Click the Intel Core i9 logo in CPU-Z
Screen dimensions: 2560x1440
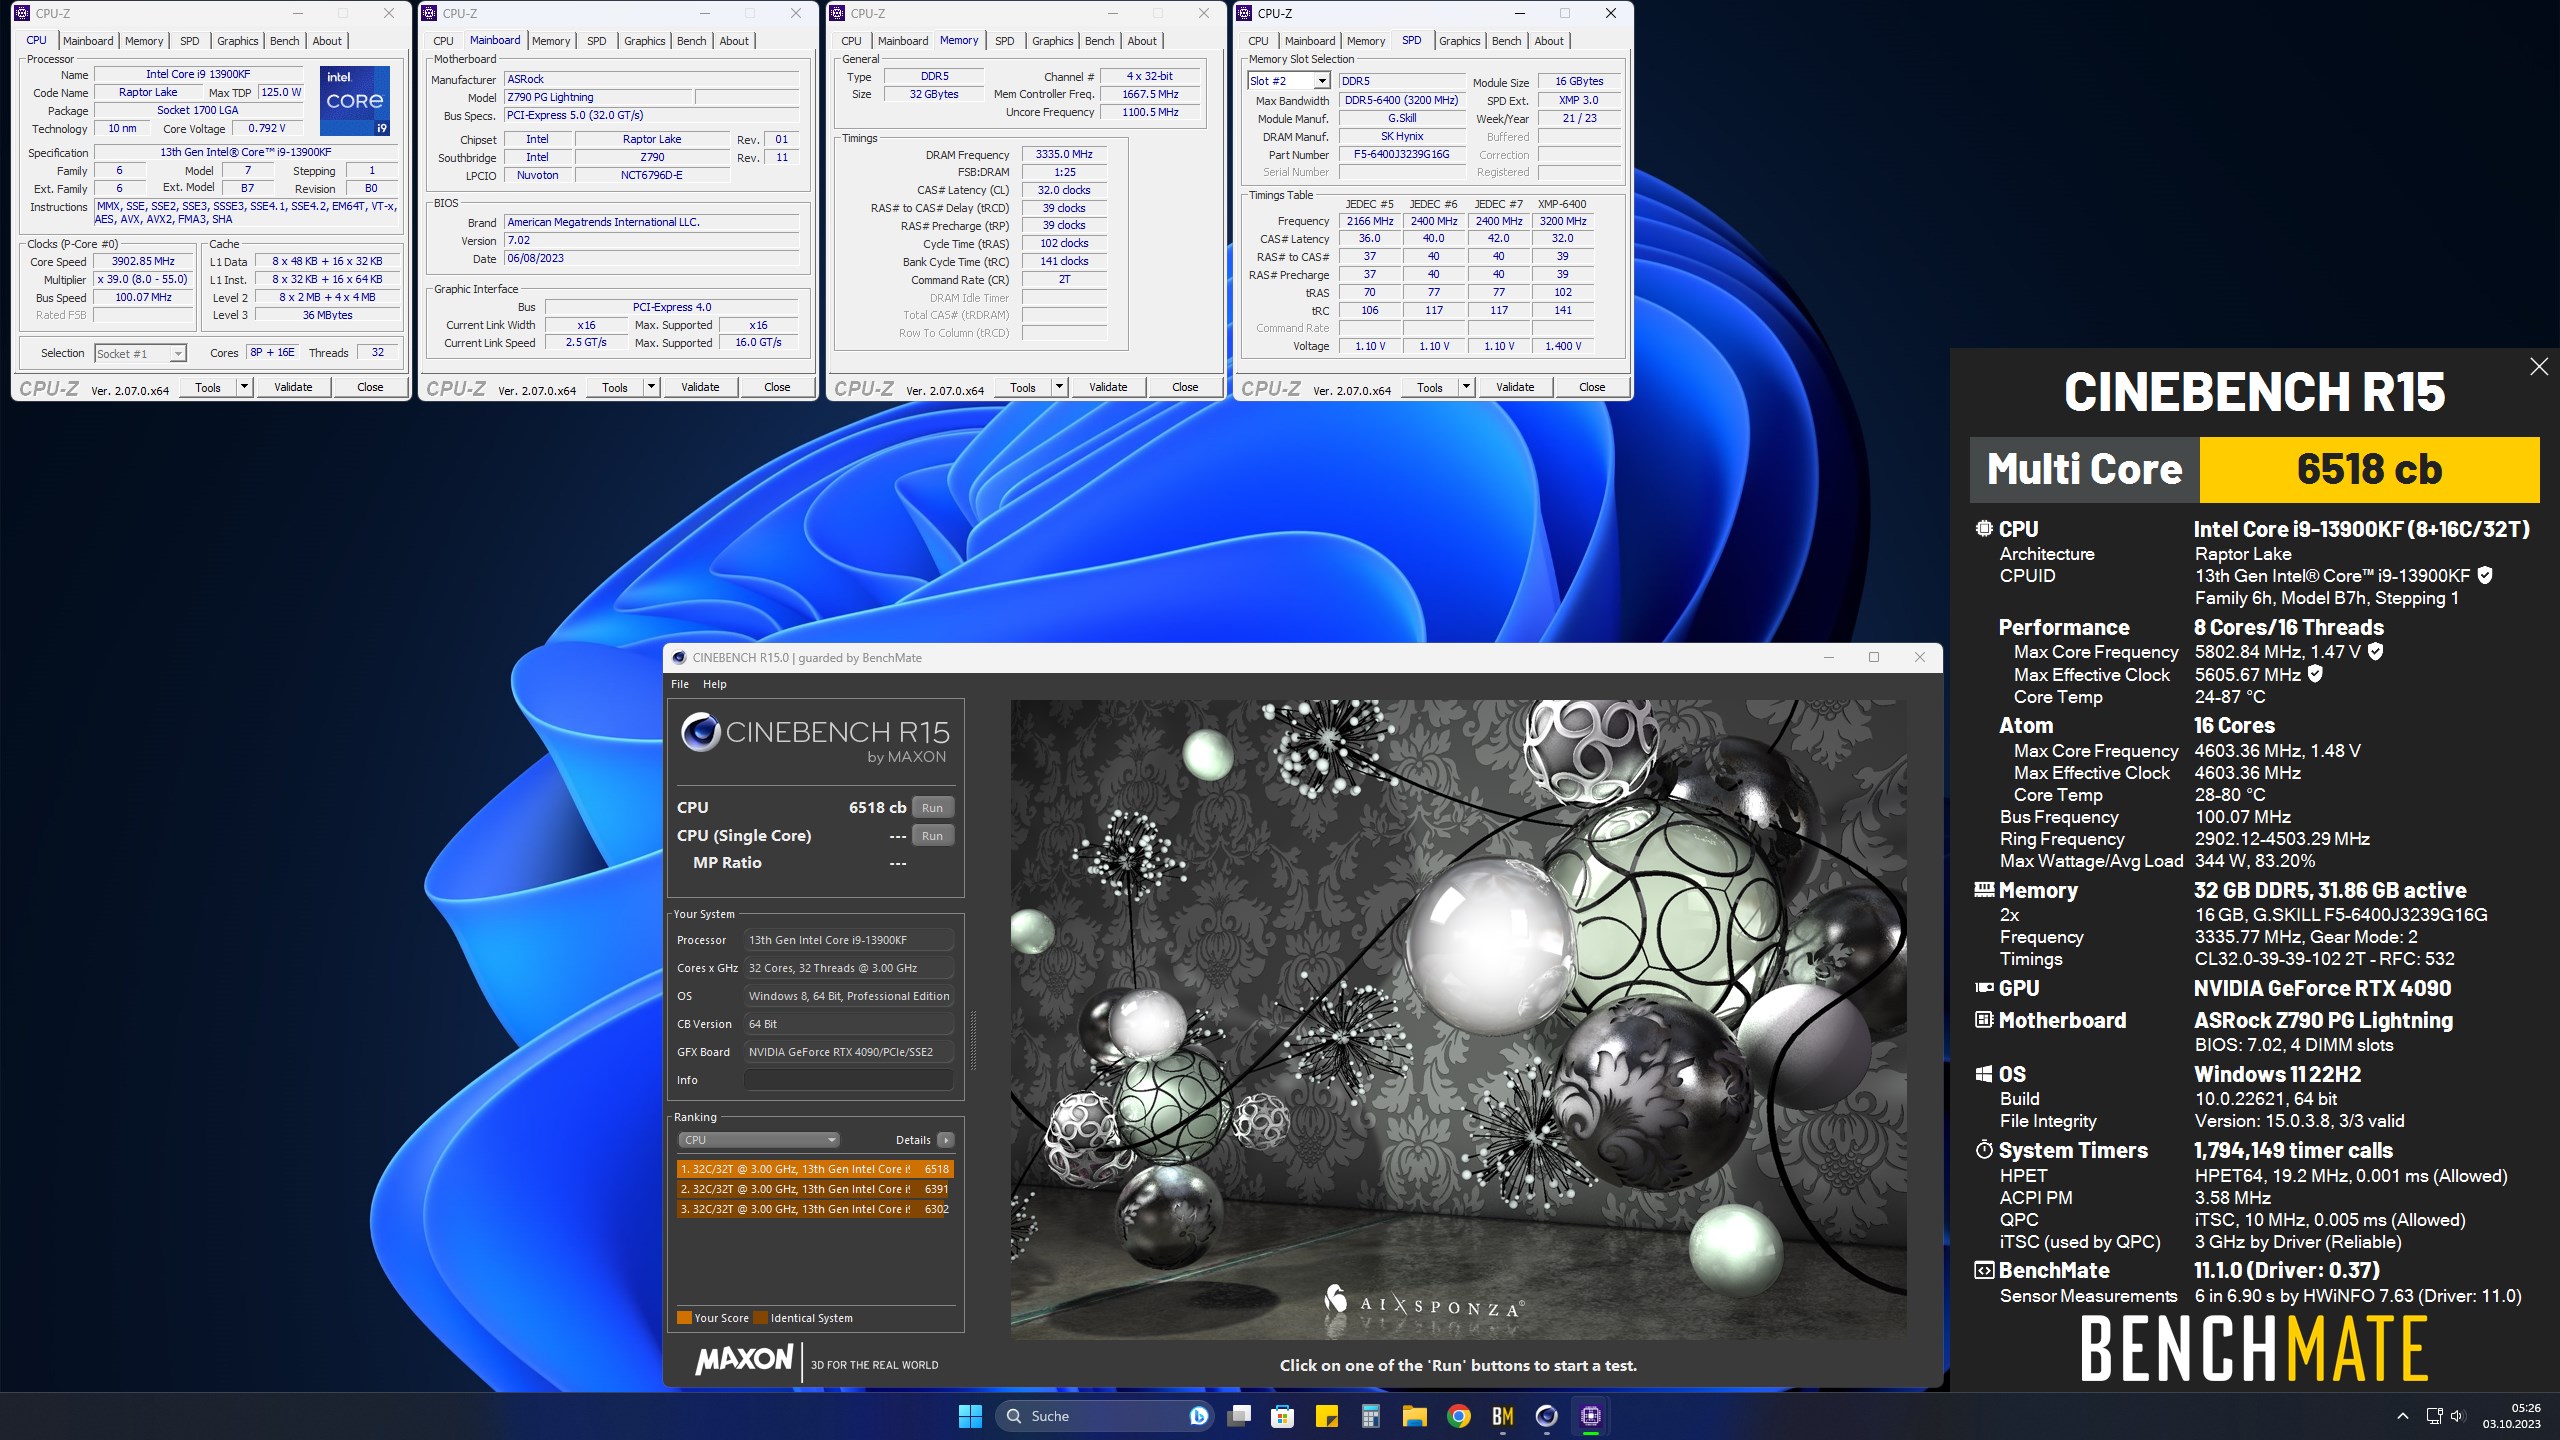355,101
